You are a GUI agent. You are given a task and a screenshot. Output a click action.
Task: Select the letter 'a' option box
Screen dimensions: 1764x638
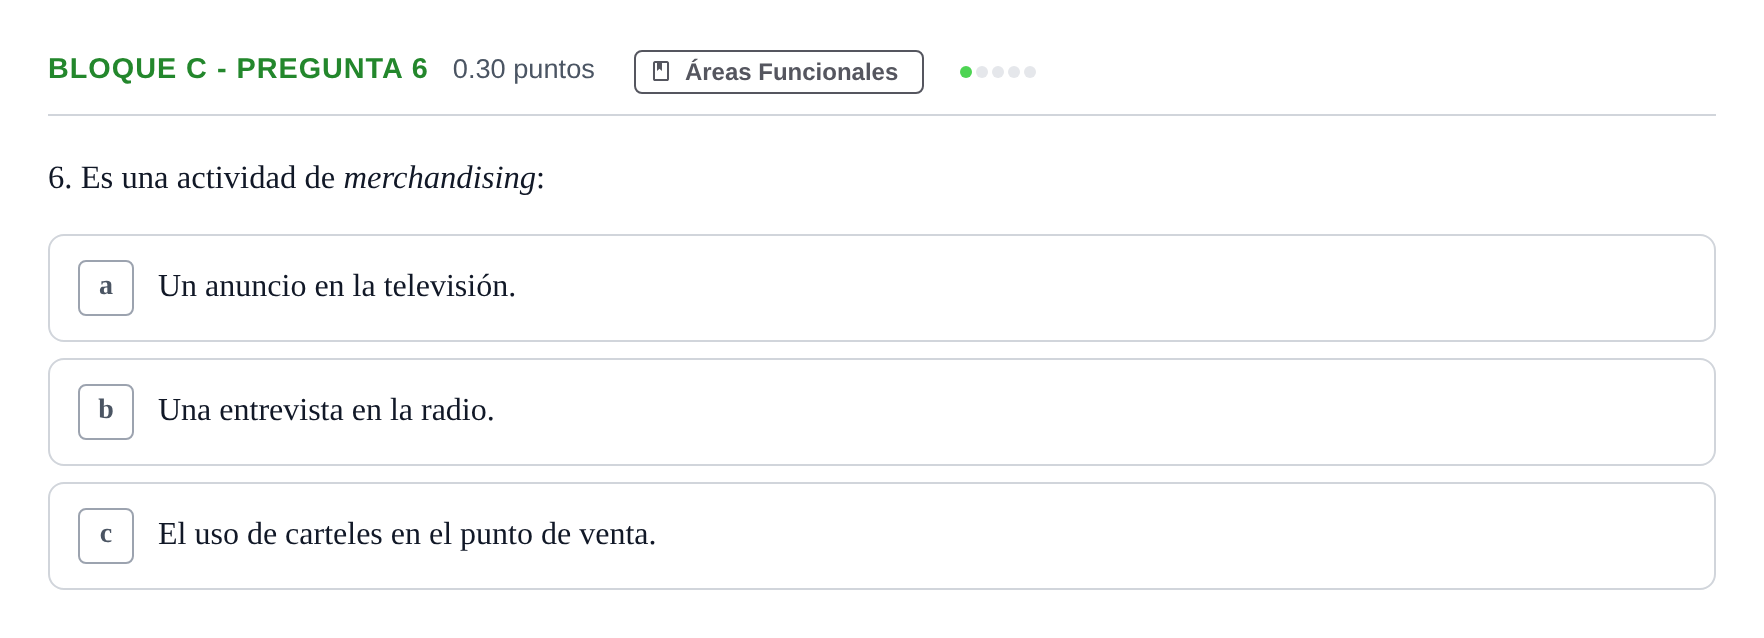tap(106, 288)
